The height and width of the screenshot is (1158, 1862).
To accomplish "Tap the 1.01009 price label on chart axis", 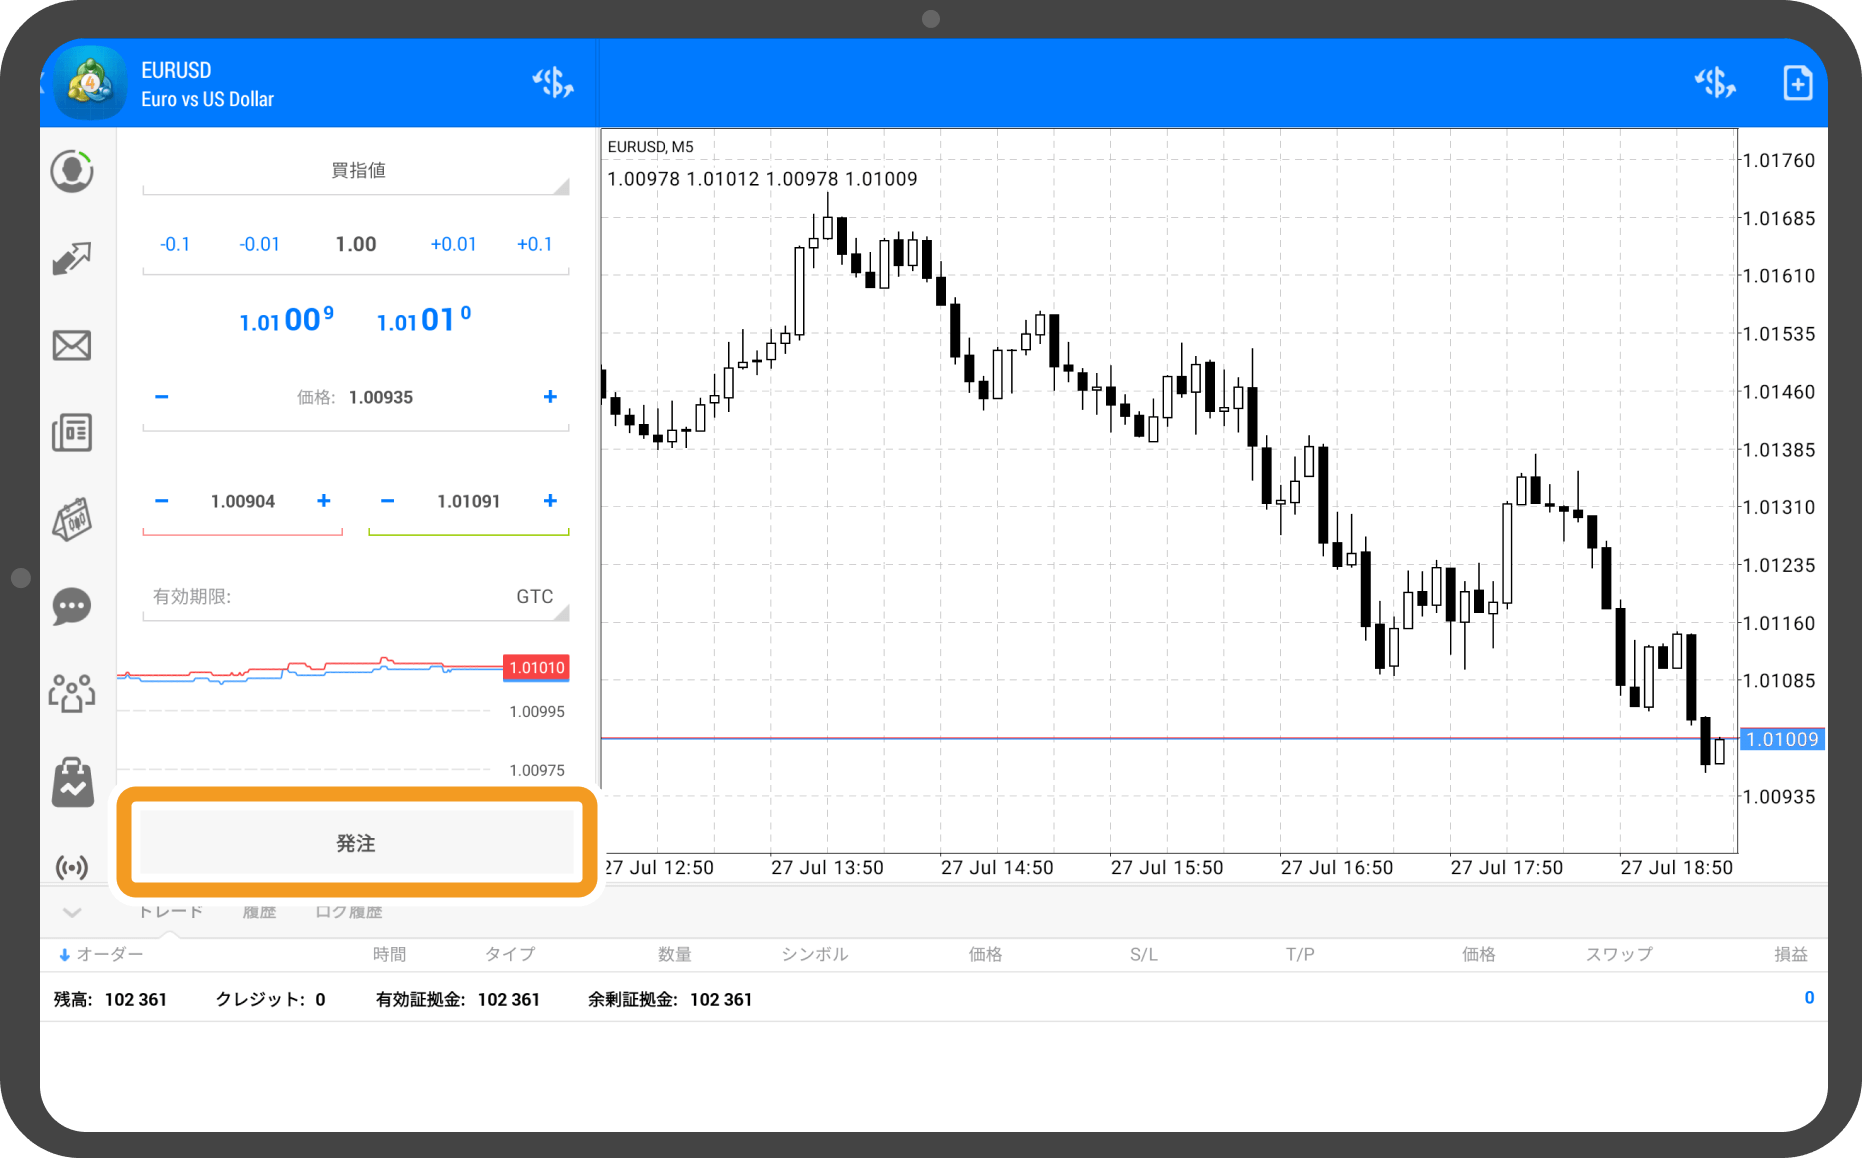I will tap(1782, 739).
